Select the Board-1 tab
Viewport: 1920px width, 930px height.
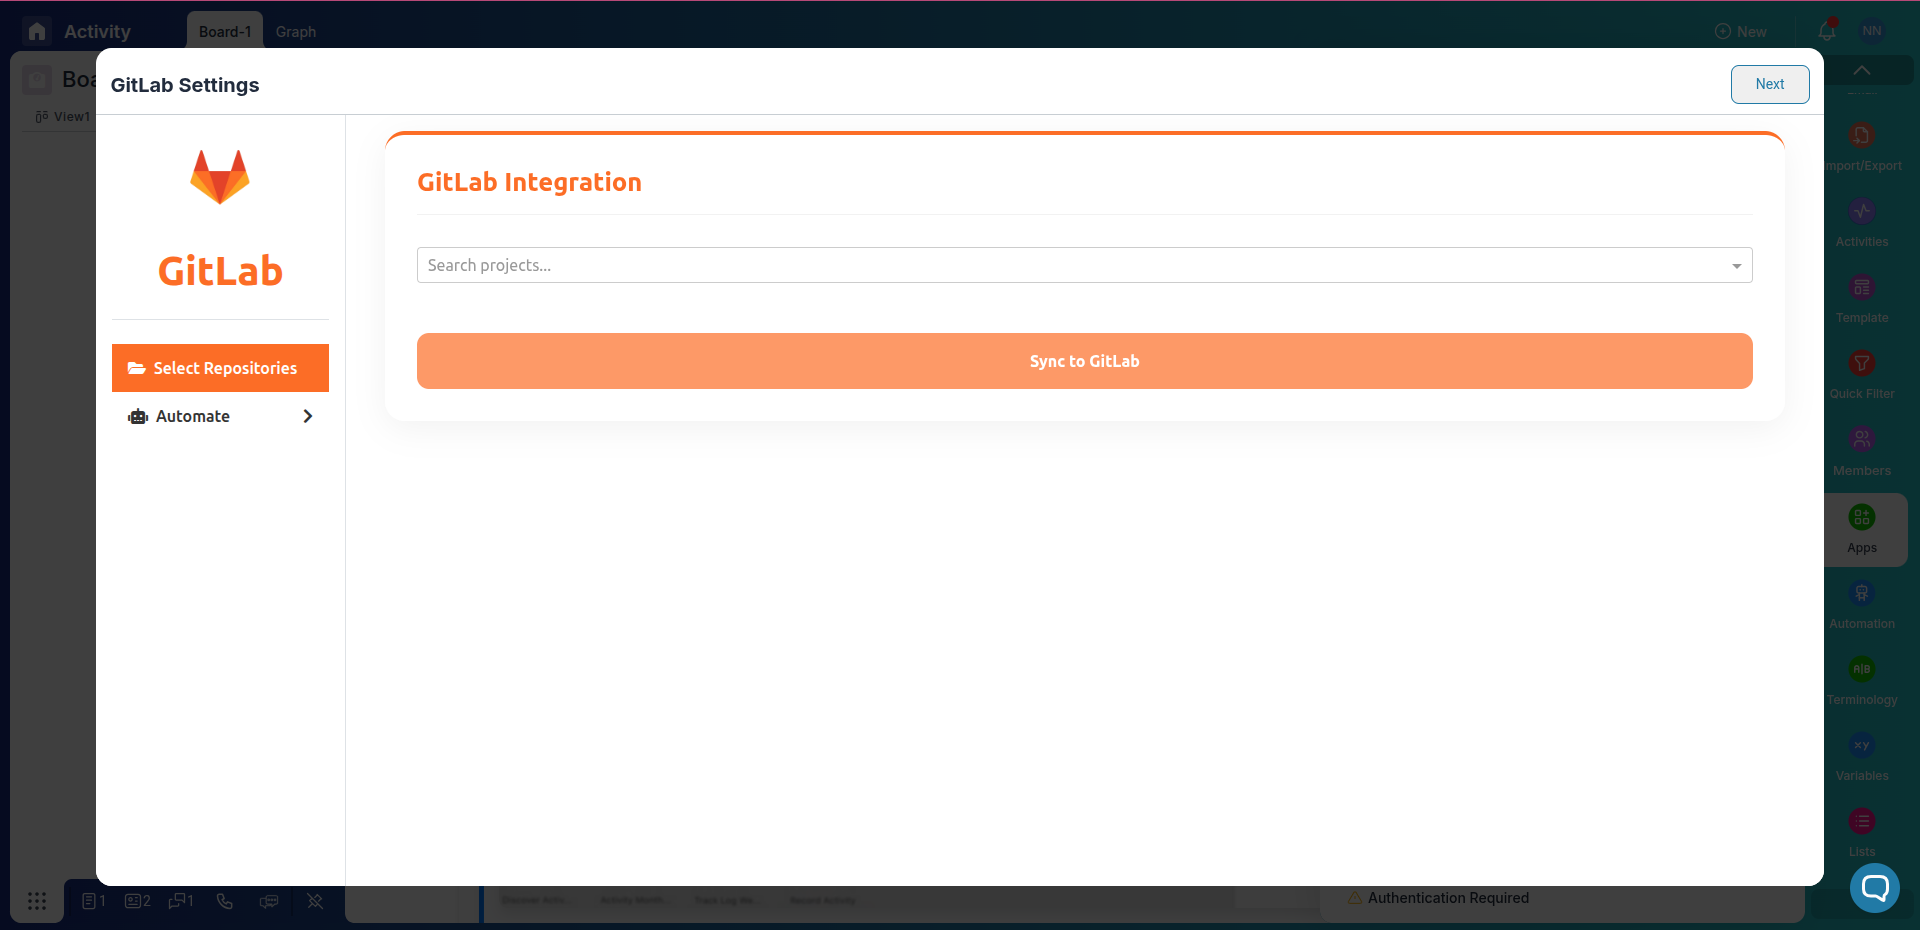pyautogui.click(x=224, y=31)
